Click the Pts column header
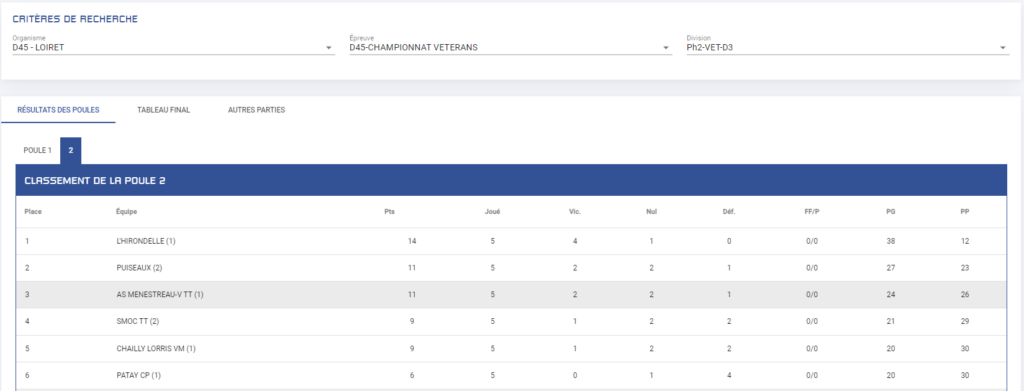This screenshot has height=391, width=1024. pyautogui.click(x=389, y=211)
